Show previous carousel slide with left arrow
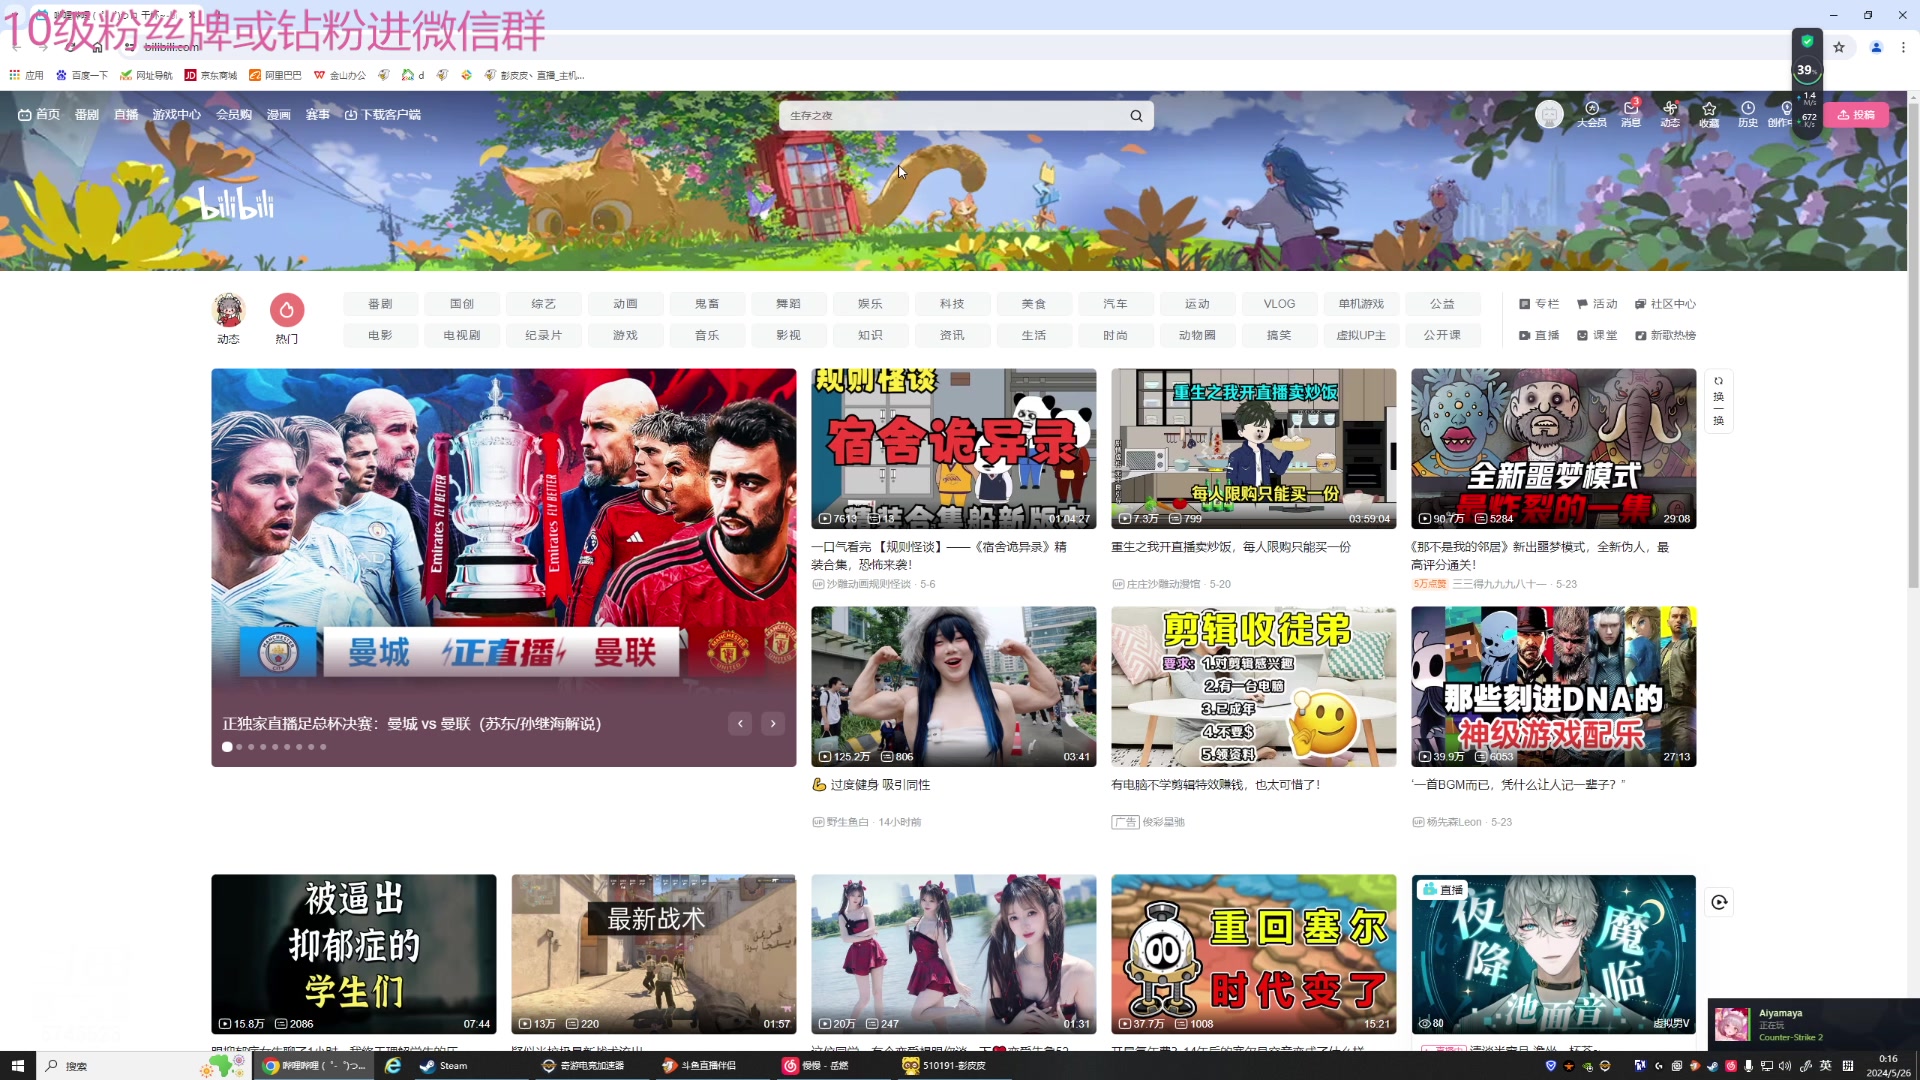 [740, 724]
